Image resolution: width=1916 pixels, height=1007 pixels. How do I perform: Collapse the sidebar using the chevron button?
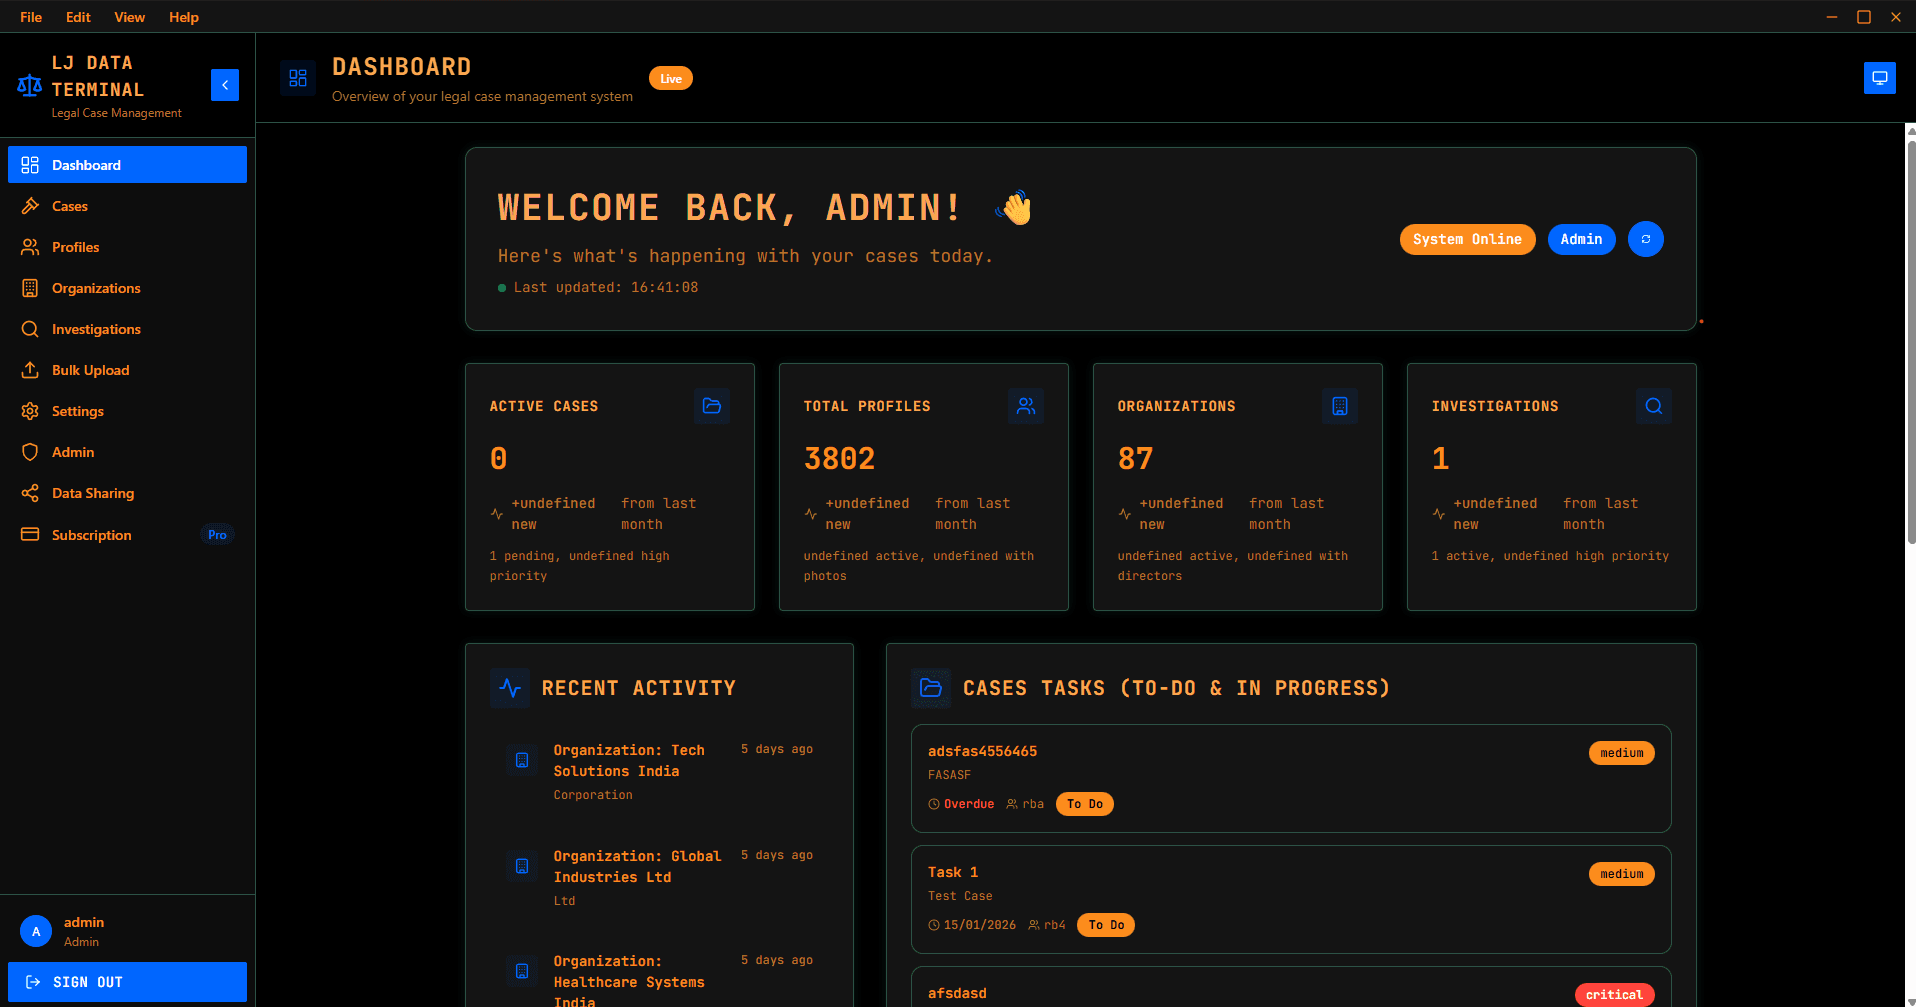tap(225, 85)
